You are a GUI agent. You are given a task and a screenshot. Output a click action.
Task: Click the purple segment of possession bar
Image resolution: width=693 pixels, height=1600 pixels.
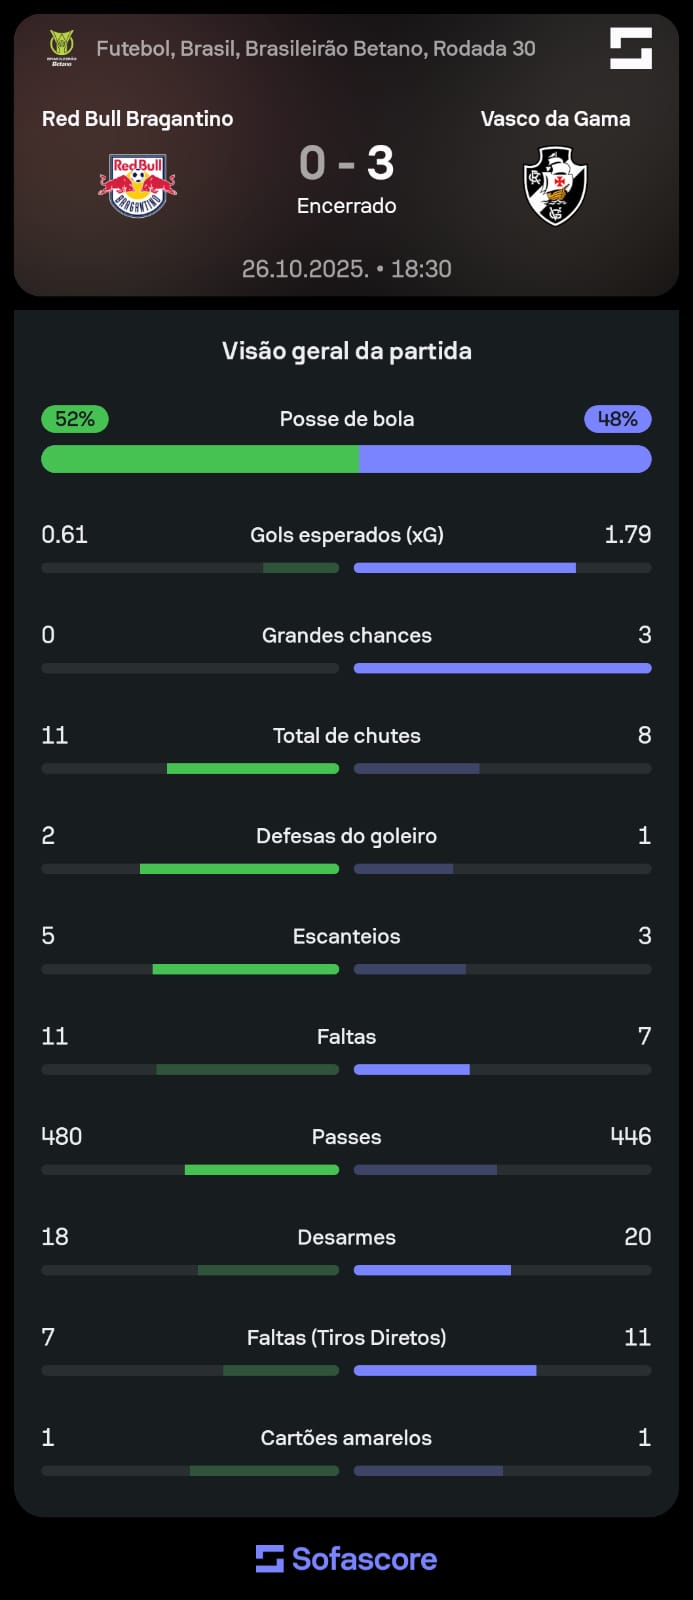pos(505,459)
